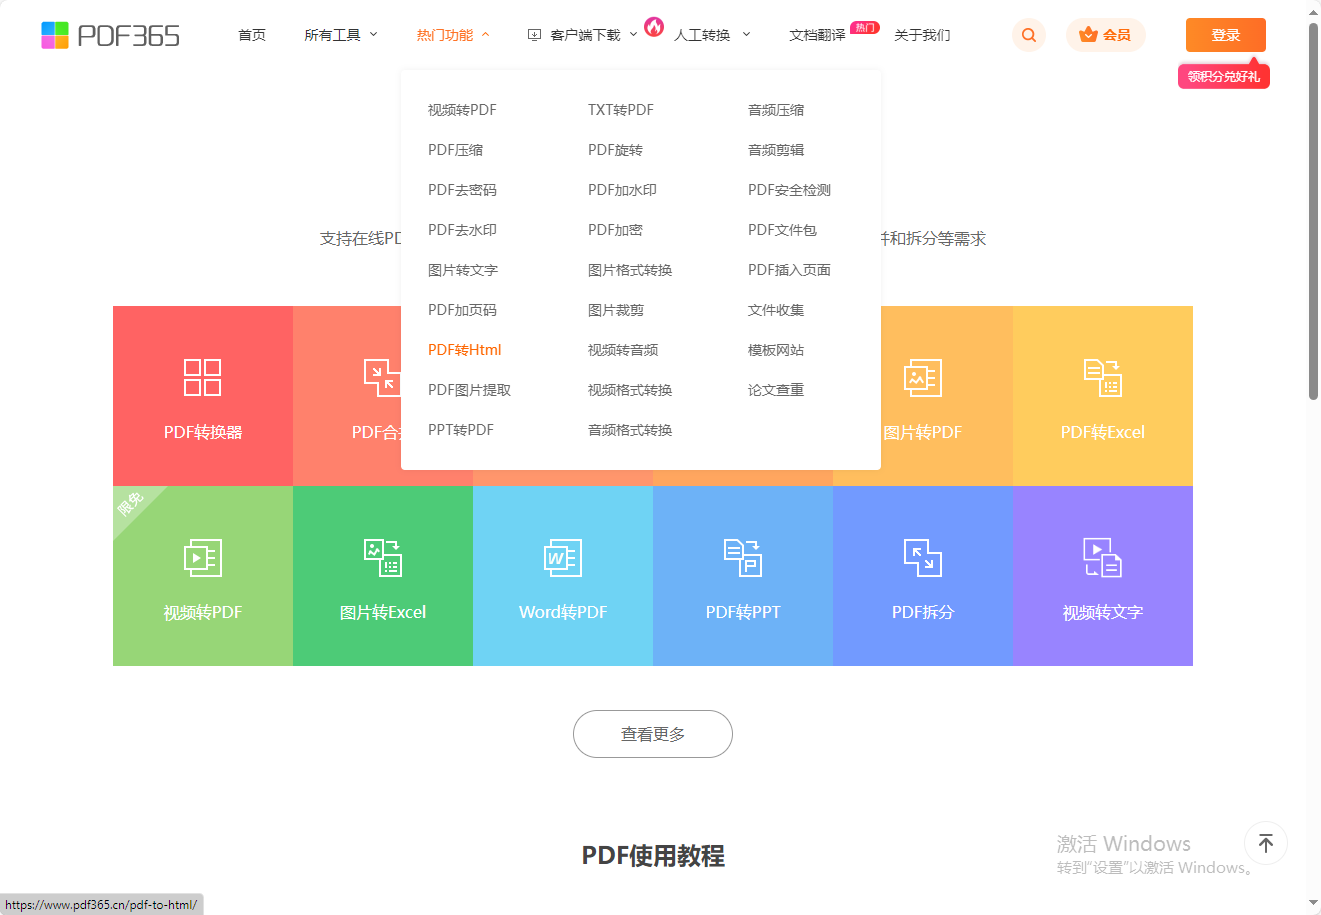
Task: Open 关于我们 in the navigation
Action: 922,35
